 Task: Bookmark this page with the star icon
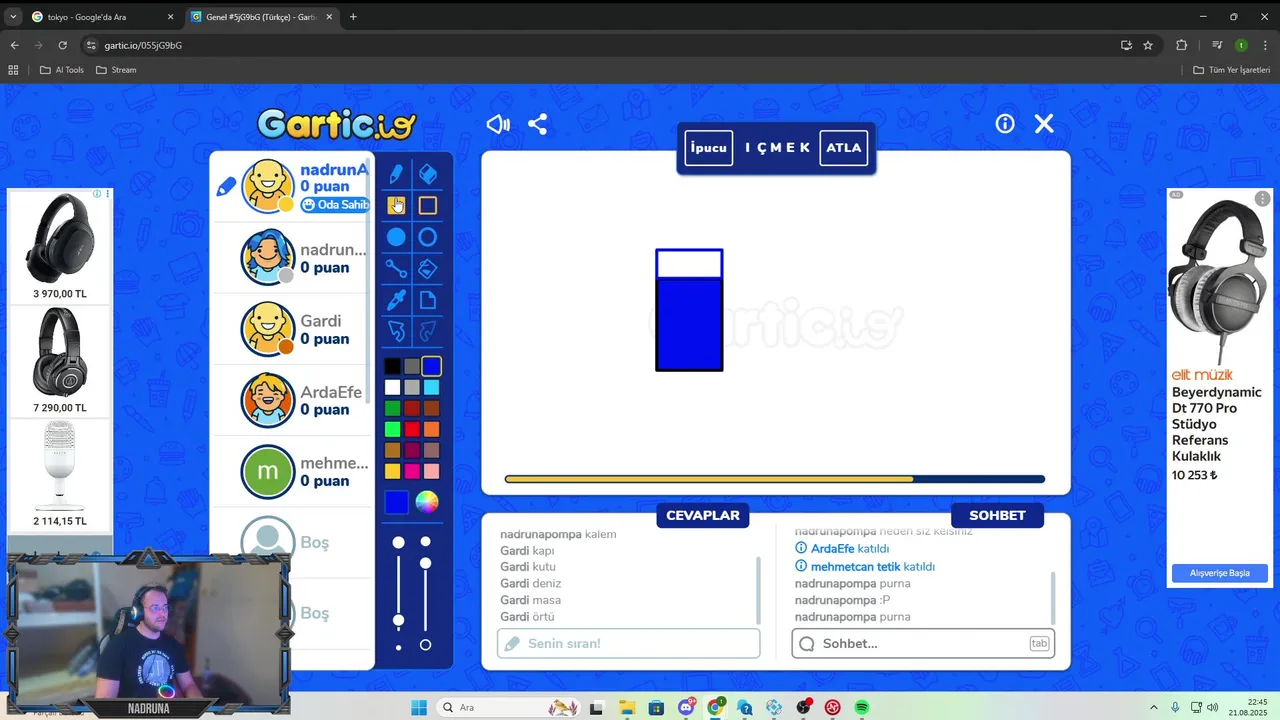1148,45
